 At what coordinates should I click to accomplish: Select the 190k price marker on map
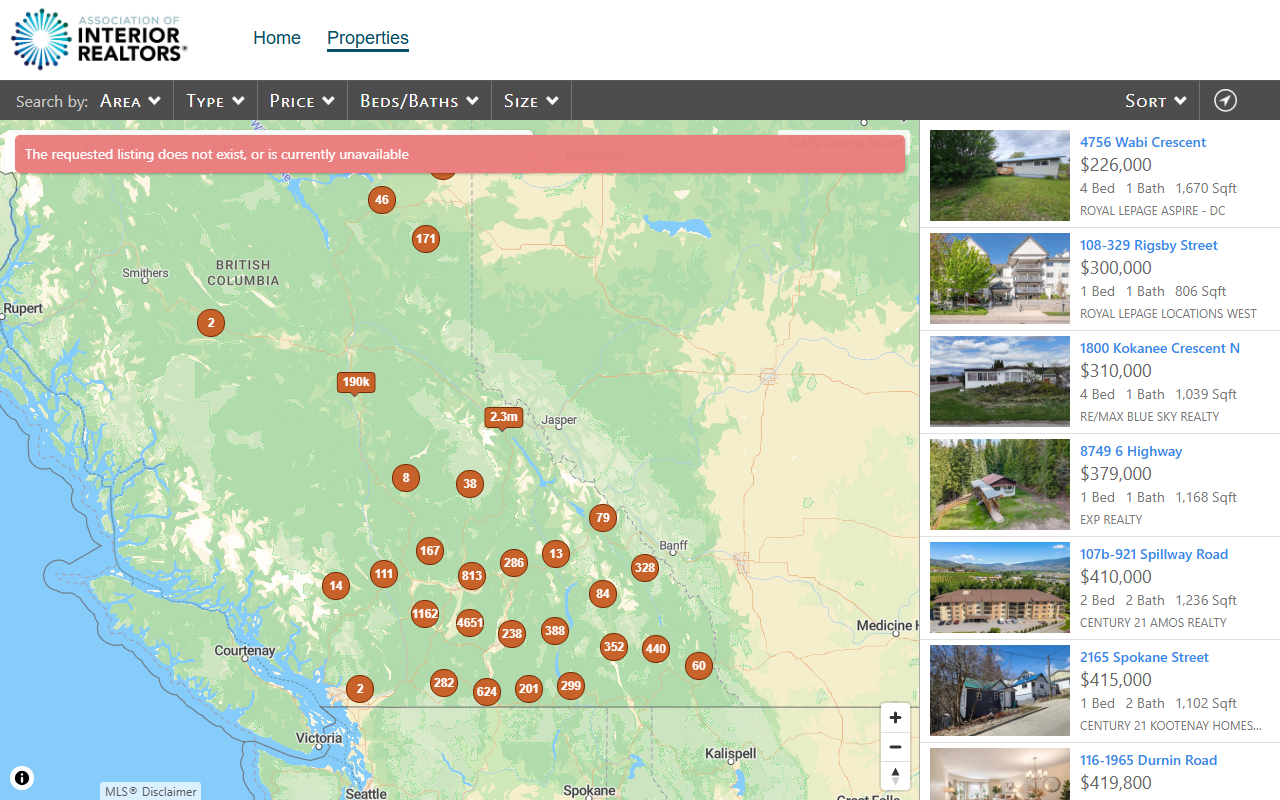tap(356, 383)
